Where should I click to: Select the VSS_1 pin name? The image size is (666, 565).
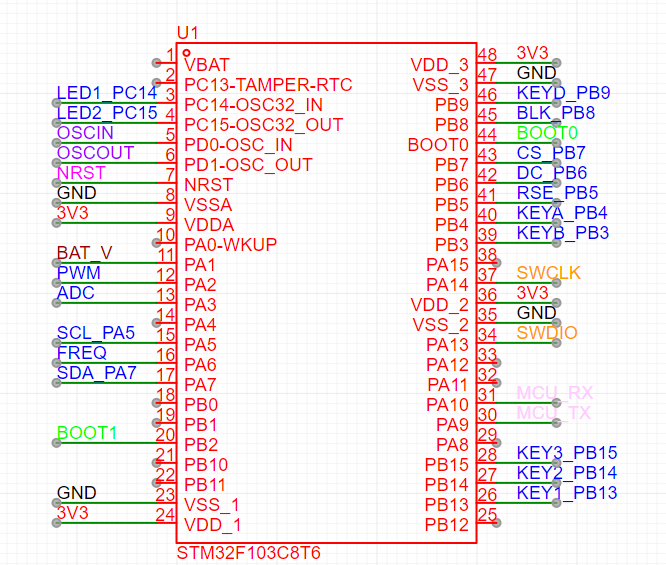point(212,505)
